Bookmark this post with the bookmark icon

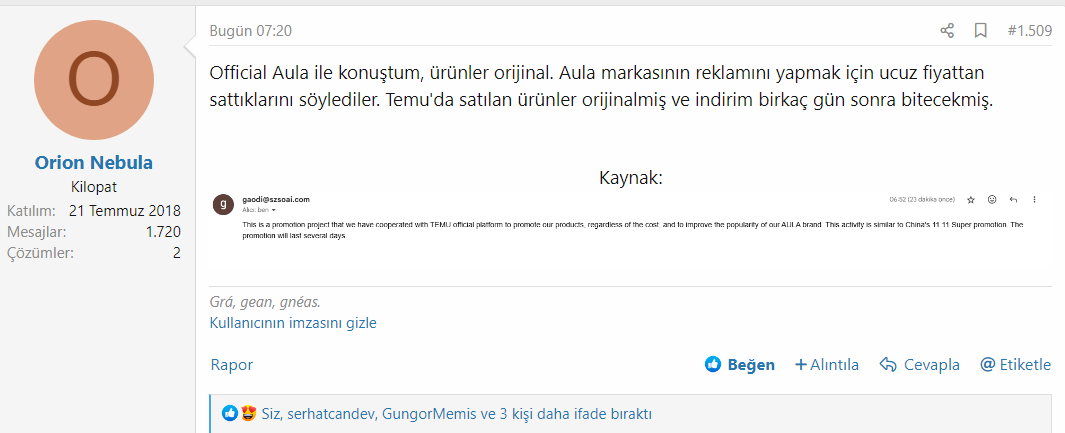981,31
